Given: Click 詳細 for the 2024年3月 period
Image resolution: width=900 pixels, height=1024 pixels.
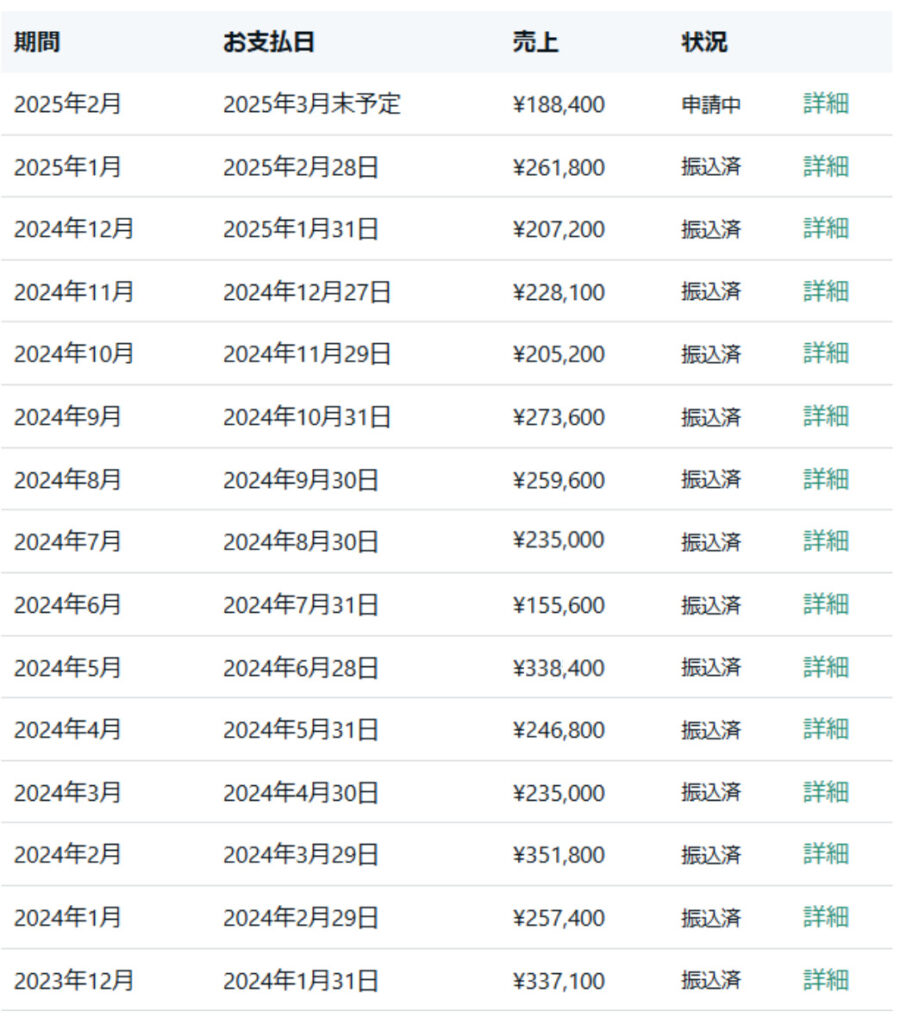Looking at the screenshot, I should pos(826,792).
